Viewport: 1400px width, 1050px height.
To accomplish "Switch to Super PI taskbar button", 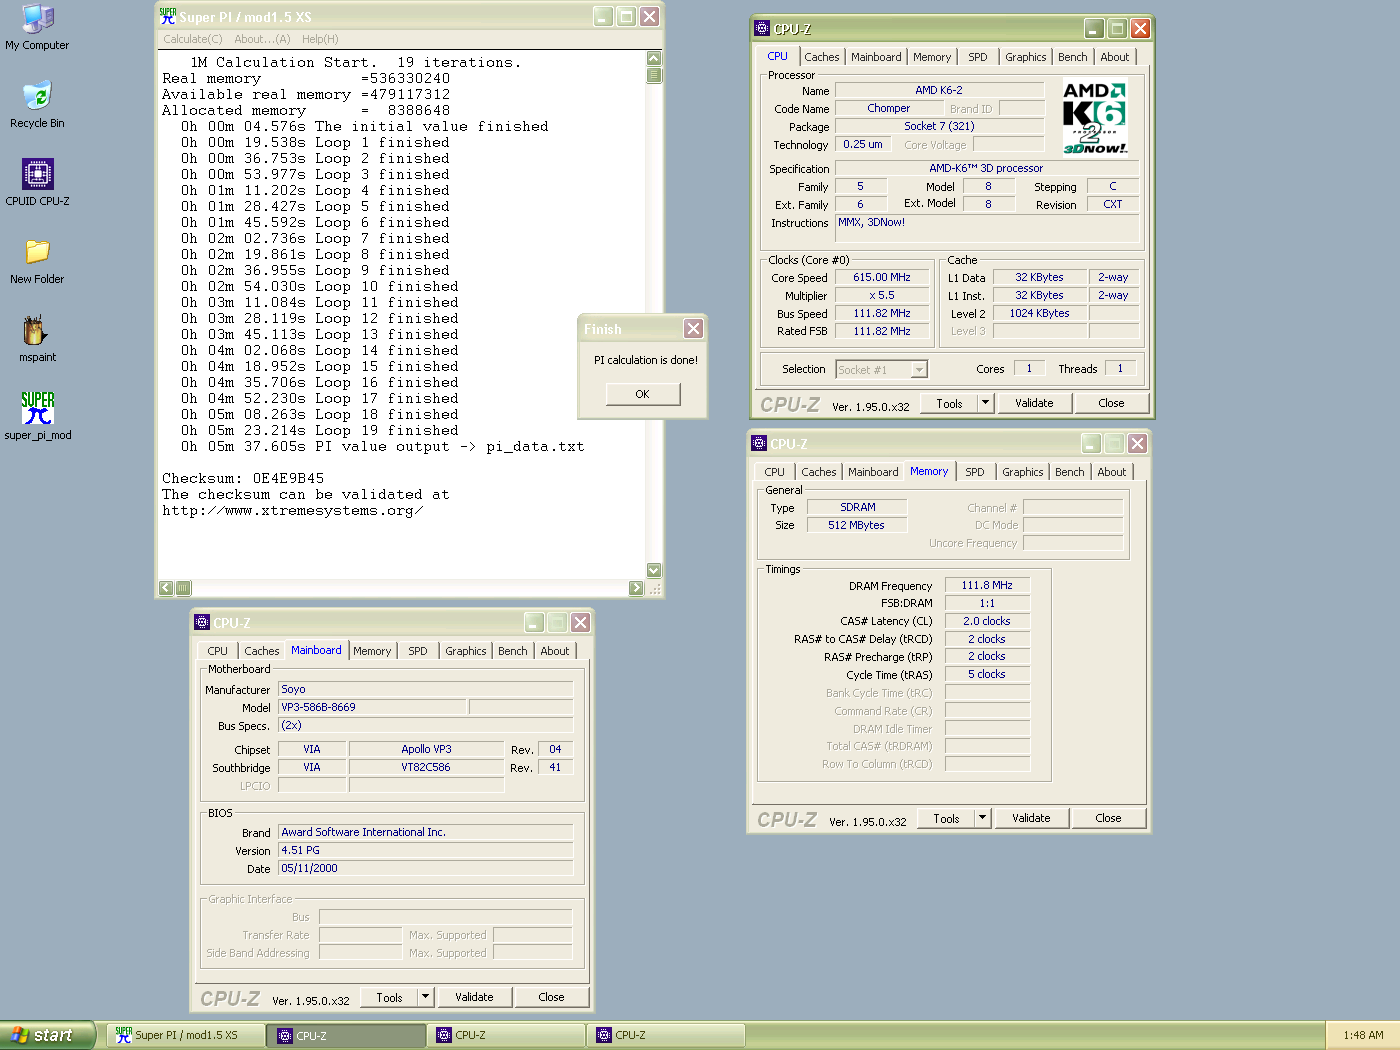I will [186, 1035].
